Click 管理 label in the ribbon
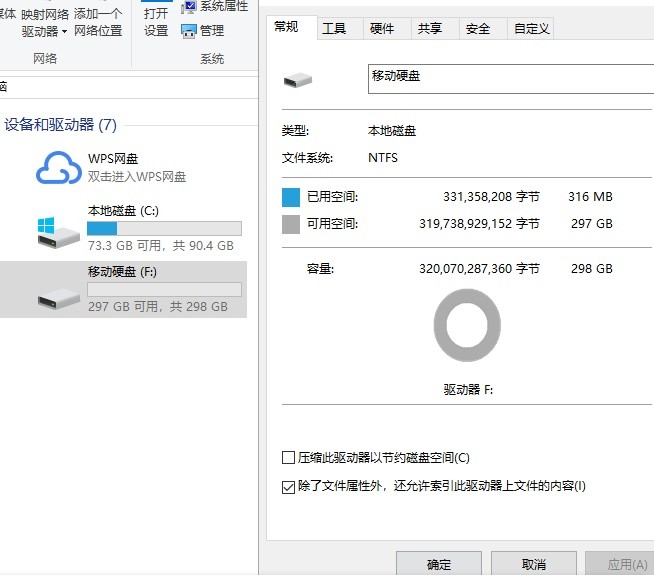This screenshot has height=575, width=654. (x=212, y=31)
